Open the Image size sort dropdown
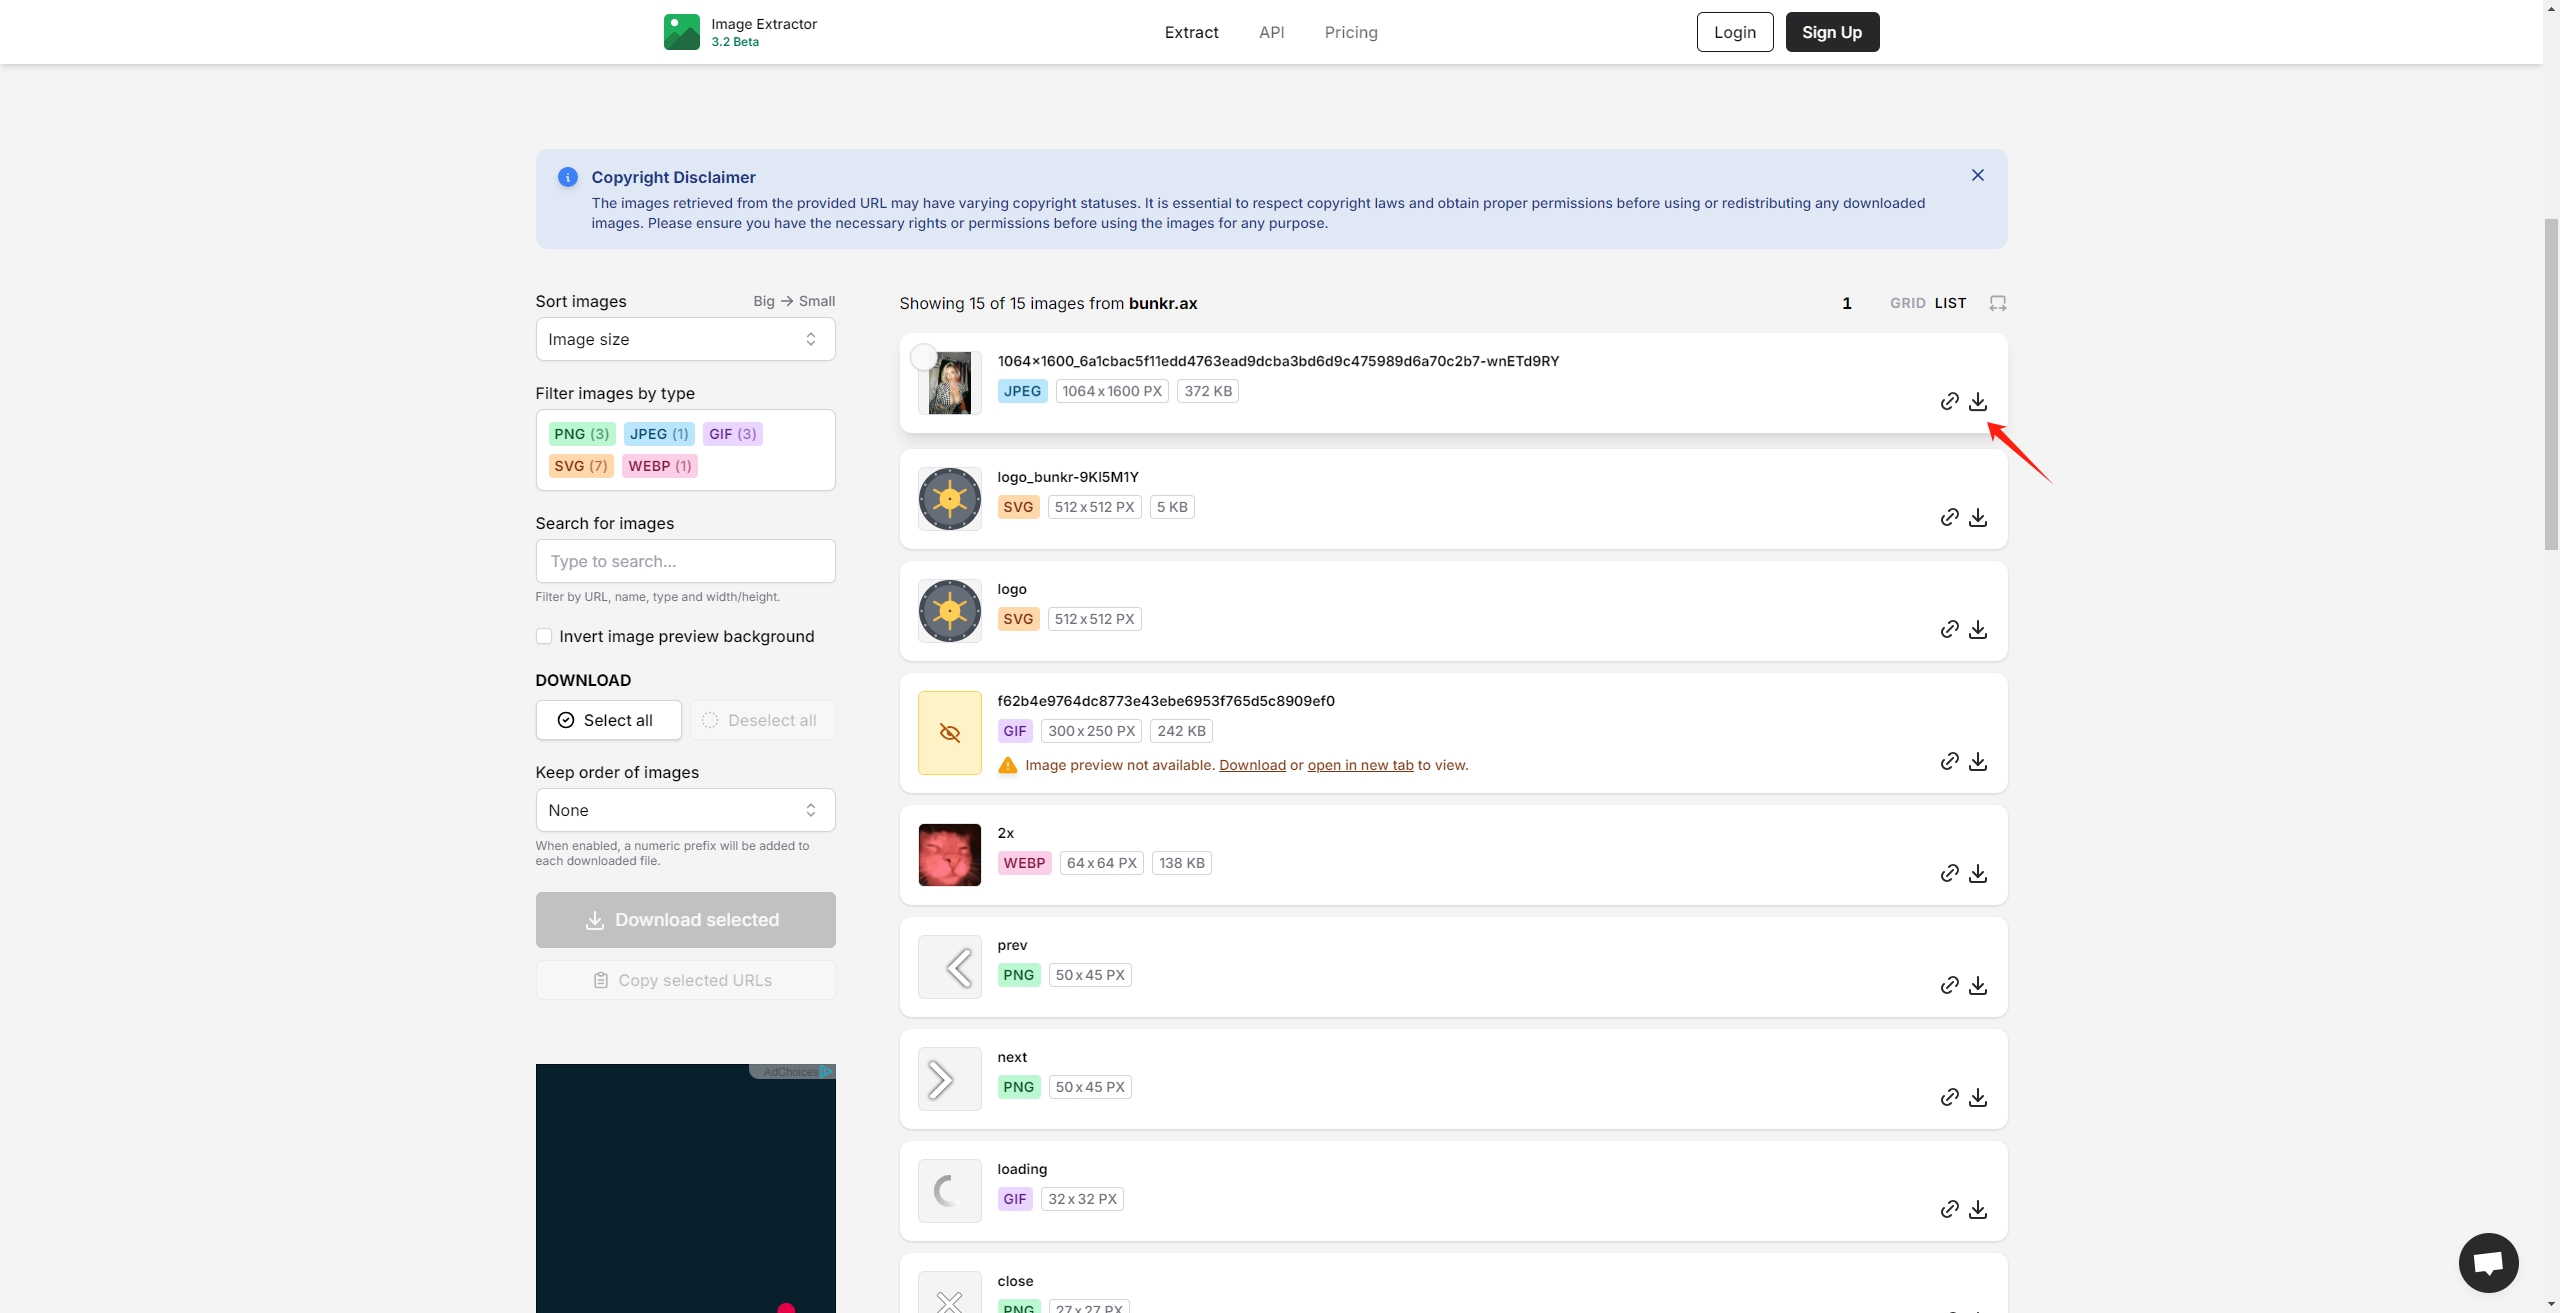The width and height of the screenshot is (2560, 1313). [x=683, y=338]
